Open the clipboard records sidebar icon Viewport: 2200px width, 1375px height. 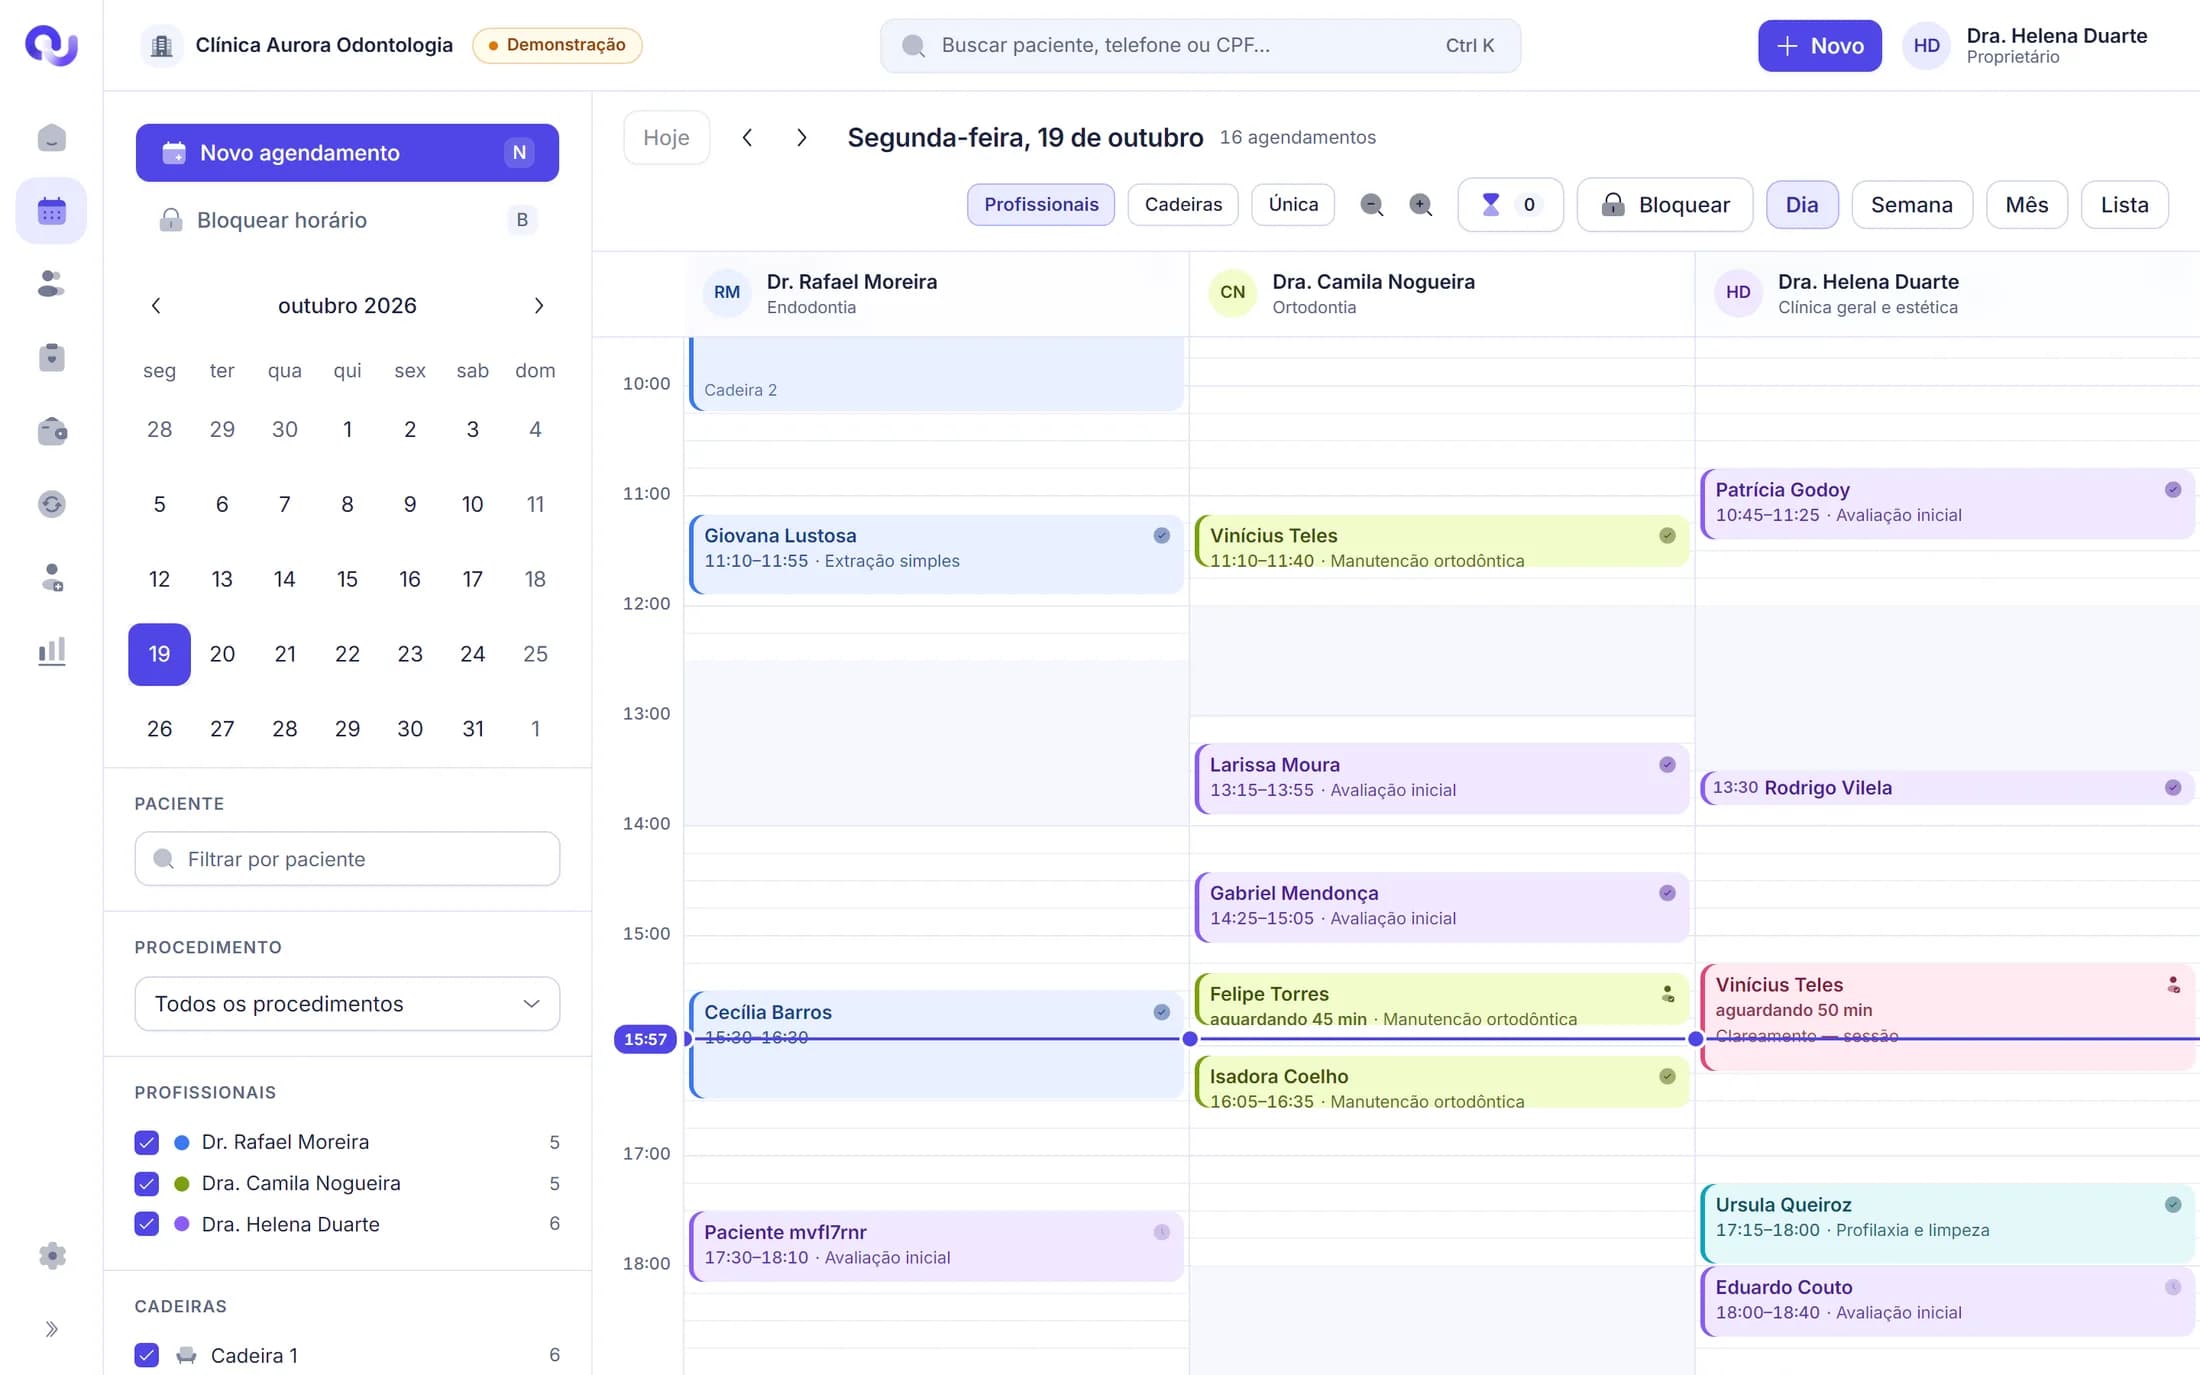pos(51,357)
